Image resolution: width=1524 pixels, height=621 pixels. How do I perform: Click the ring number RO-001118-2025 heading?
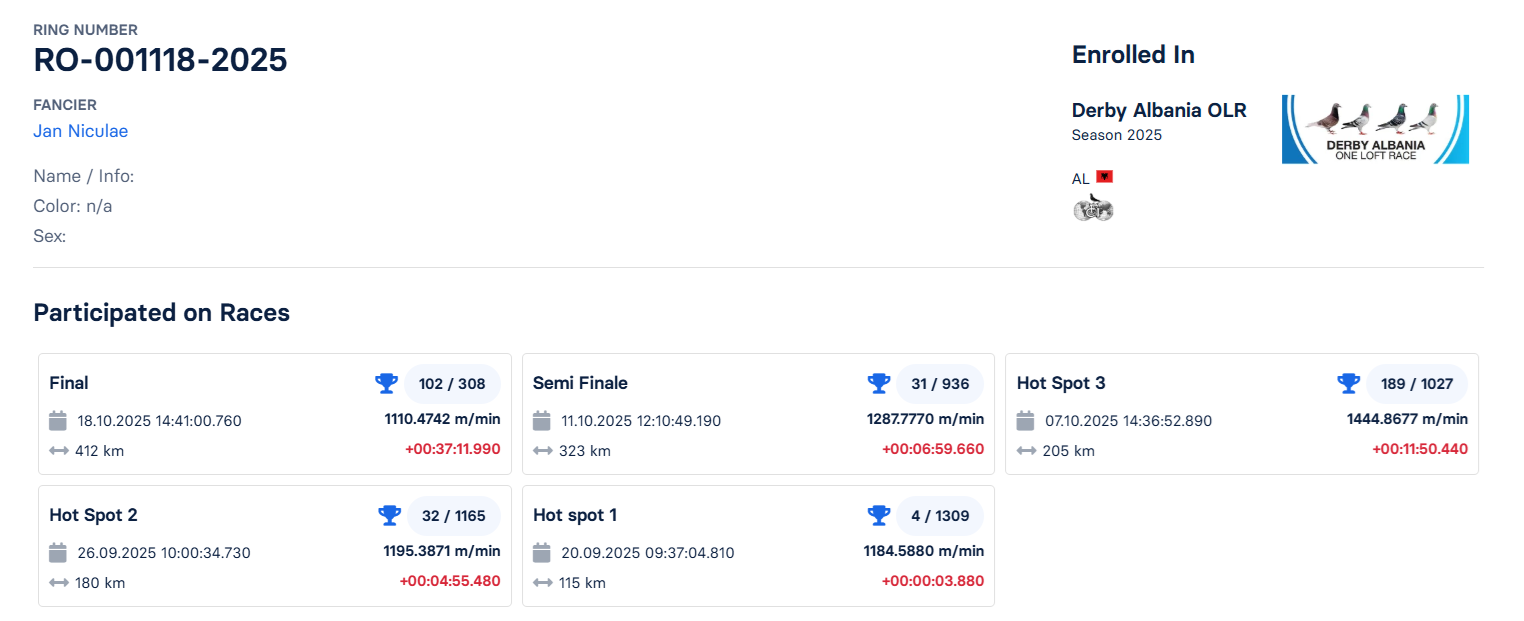160,60
